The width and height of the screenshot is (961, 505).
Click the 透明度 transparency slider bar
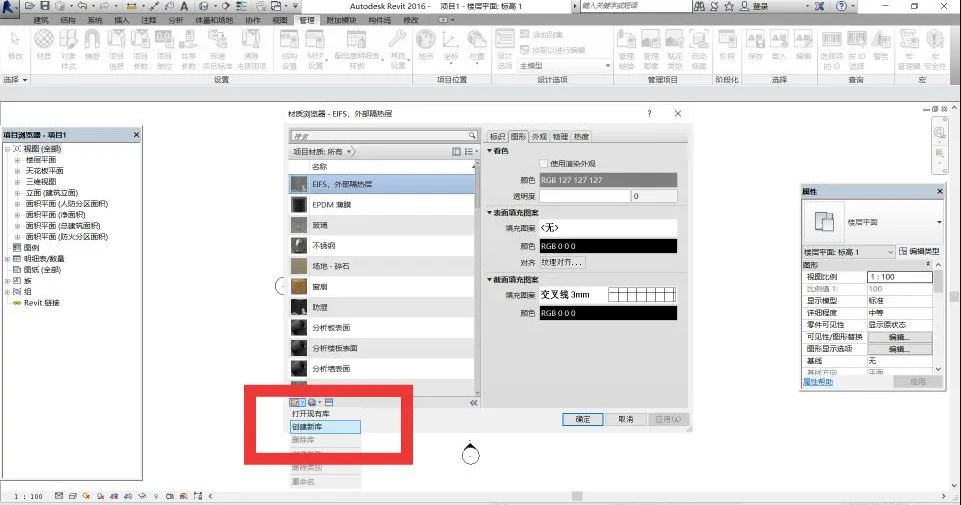pyautogui.click(x=585, y=196)
